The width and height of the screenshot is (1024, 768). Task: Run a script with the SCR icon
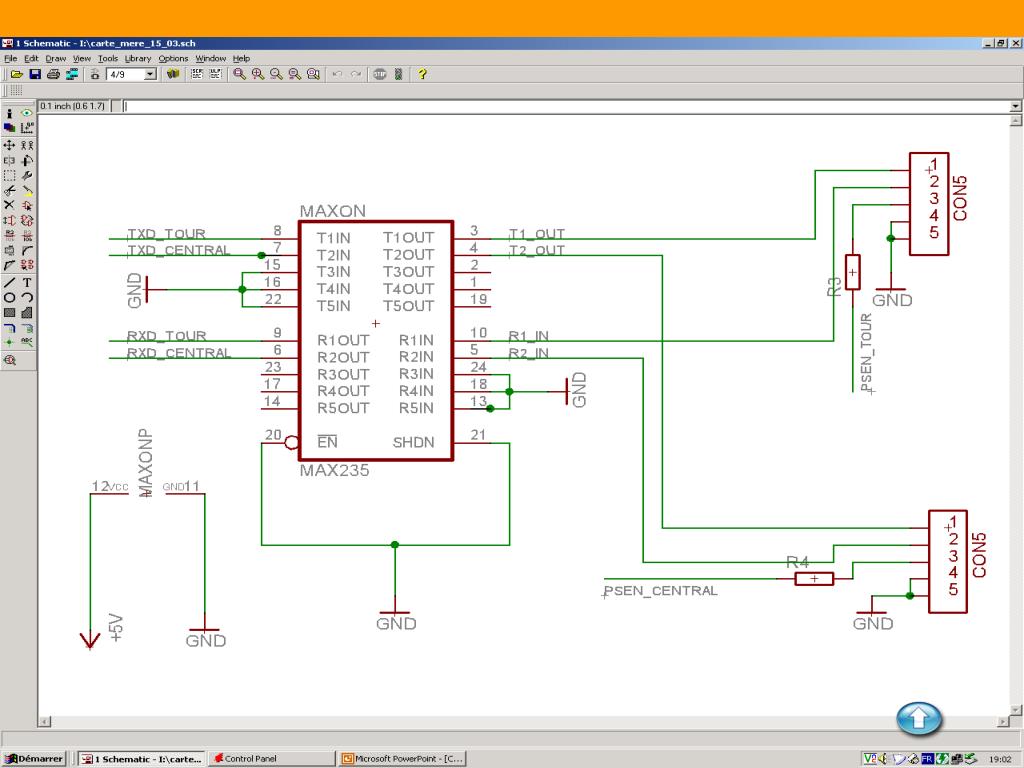coord(197,74)
